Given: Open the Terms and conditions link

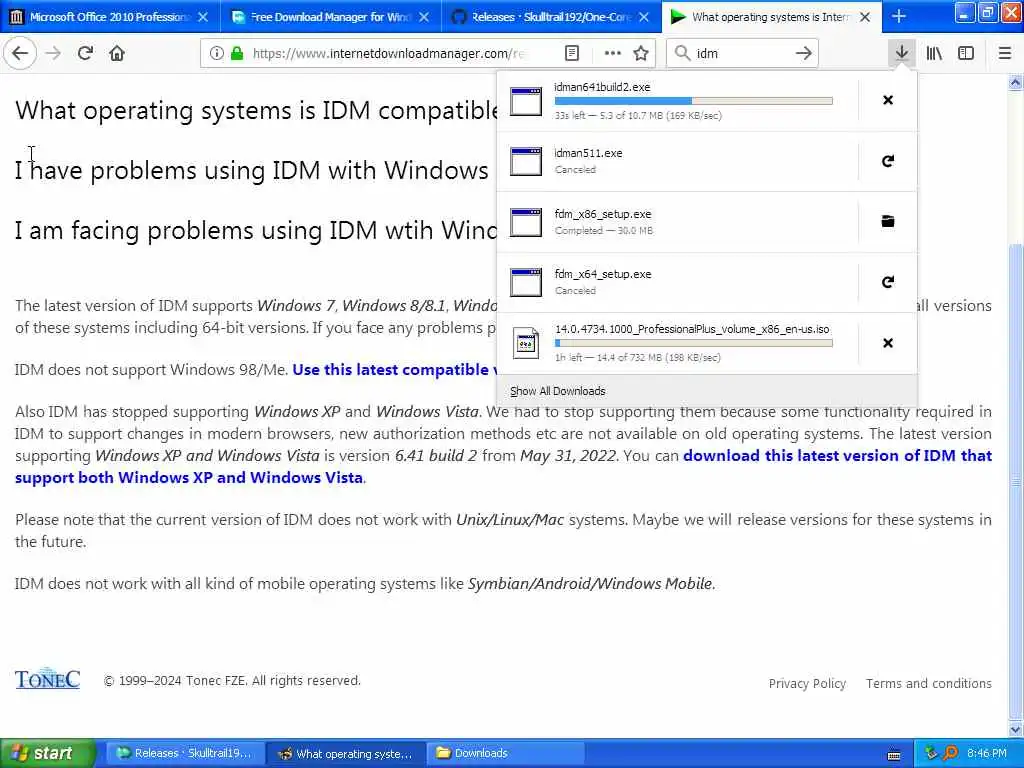Looking at the screenshot, I should (929, 684).
